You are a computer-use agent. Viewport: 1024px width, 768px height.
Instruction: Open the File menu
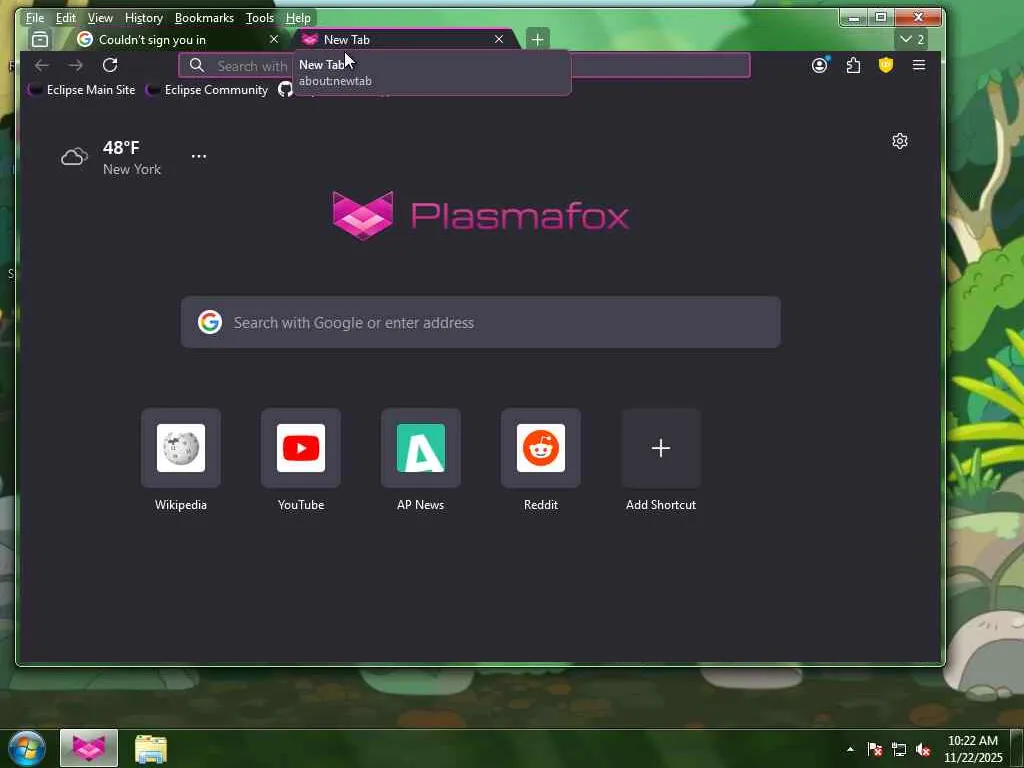point(35,18)
